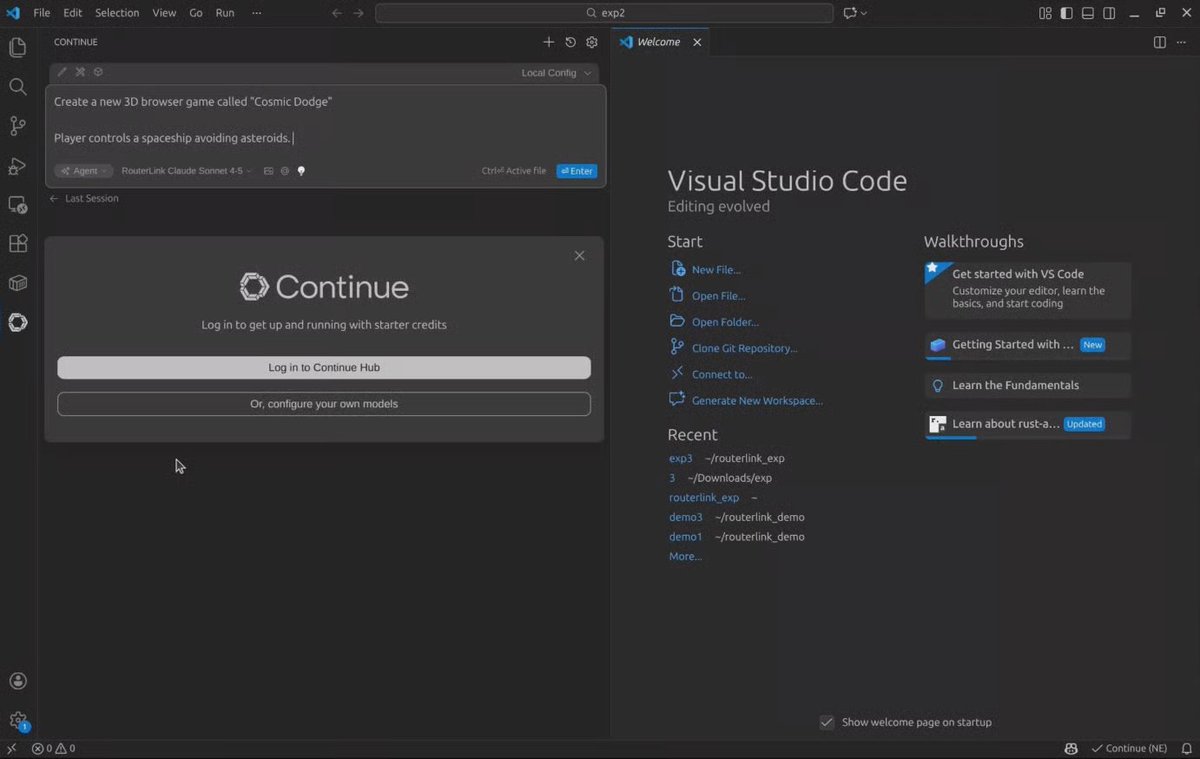Open the Manage gear in activity bar
Image resolution: width=1200 pixels, height=759 pixels.
(18, 720)
